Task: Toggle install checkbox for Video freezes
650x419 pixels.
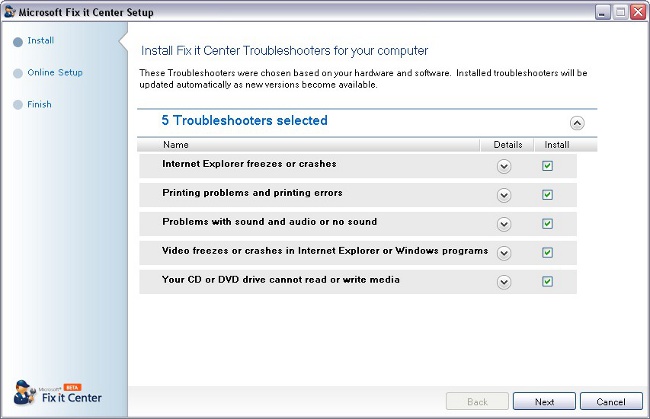Action: point(547,253)
